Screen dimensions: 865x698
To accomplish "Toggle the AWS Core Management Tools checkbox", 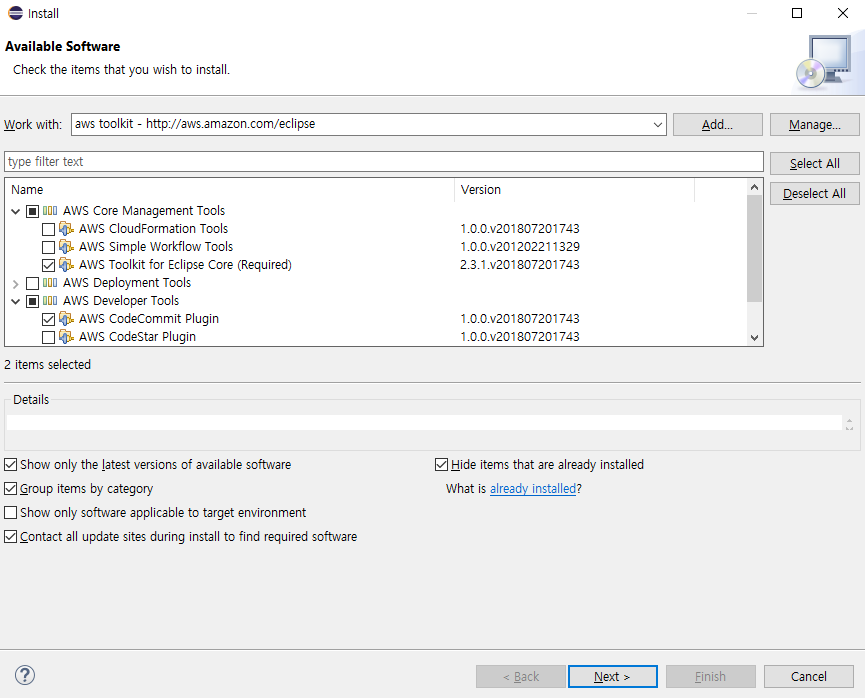I will (x=33, y=211).
